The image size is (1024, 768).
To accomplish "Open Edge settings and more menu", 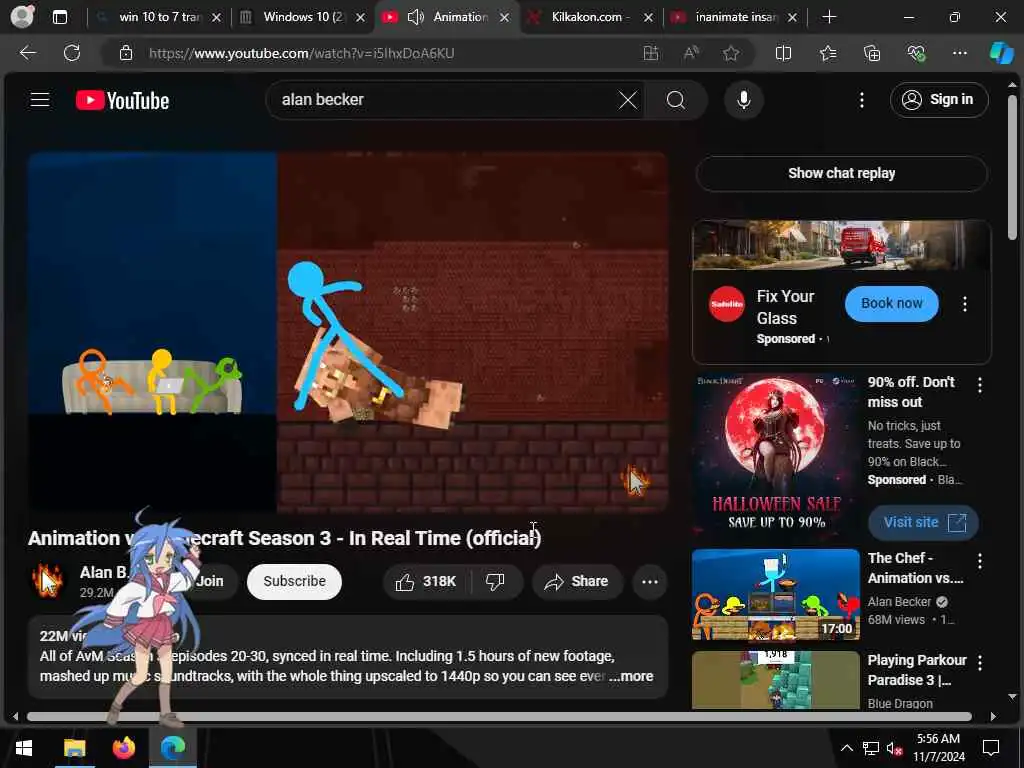I will (x=959, y=54).
